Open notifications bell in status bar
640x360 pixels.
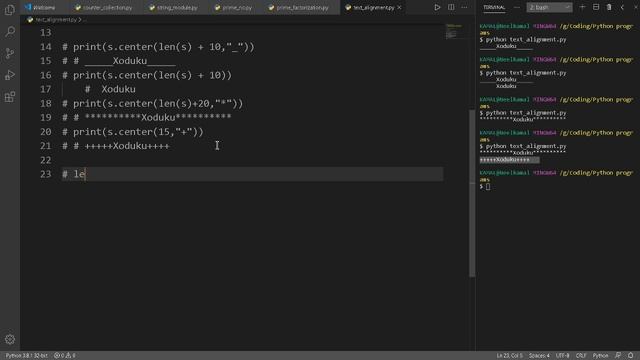631,356
